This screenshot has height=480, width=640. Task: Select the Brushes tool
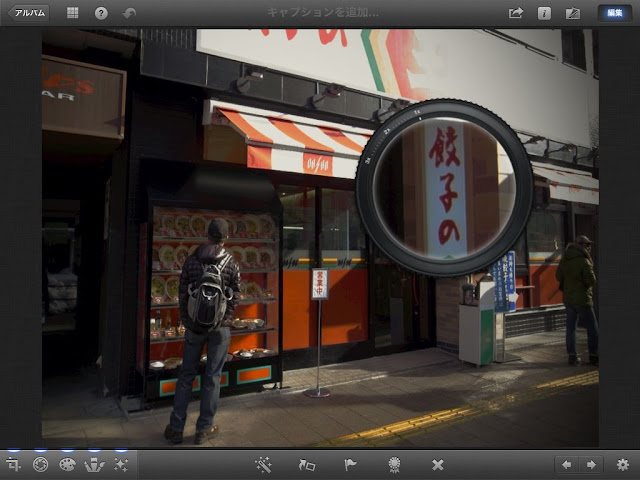[94, 464]
